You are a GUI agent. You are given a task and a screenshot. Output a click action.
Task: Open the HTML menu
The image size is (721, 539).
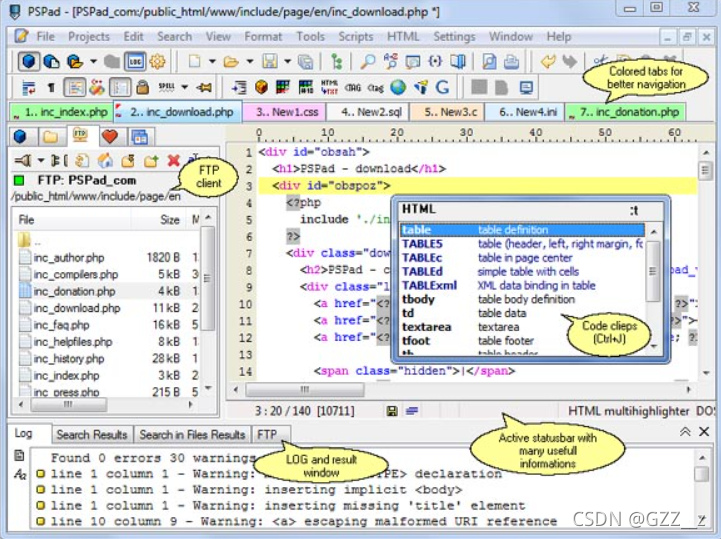[x=403, y=36]
